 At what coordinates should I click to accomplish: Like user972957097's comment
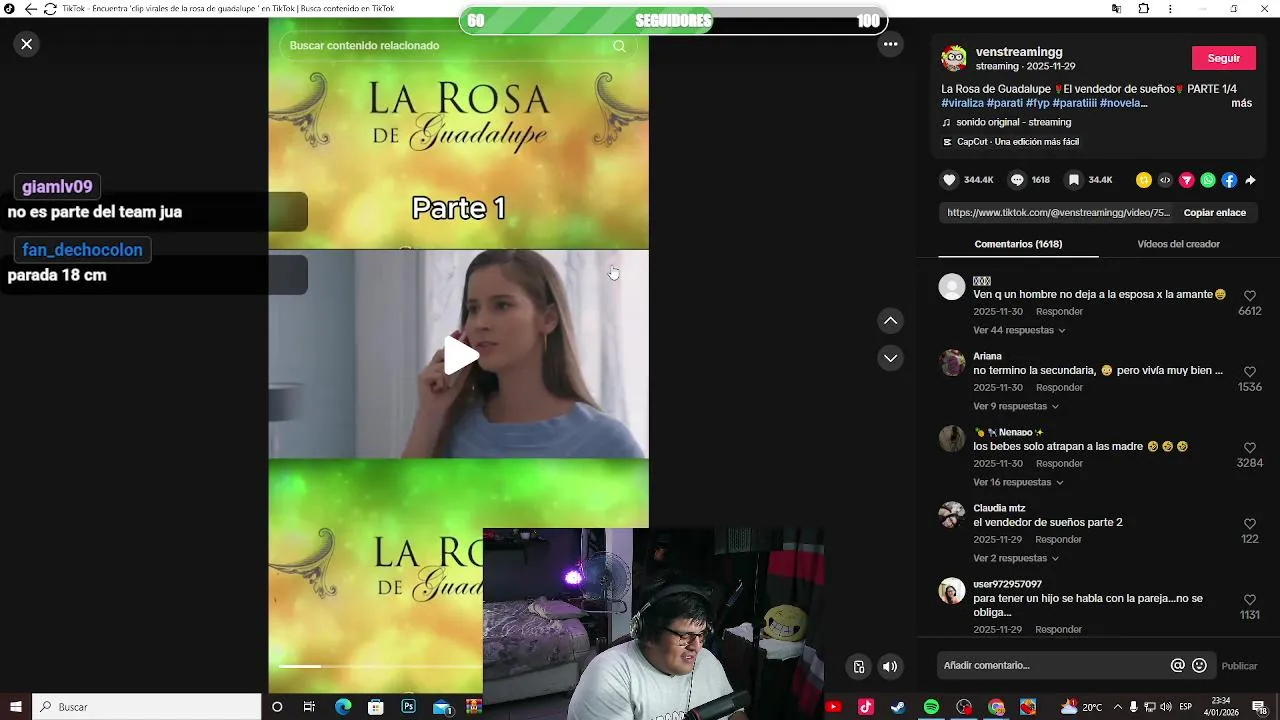(1250, 600)
